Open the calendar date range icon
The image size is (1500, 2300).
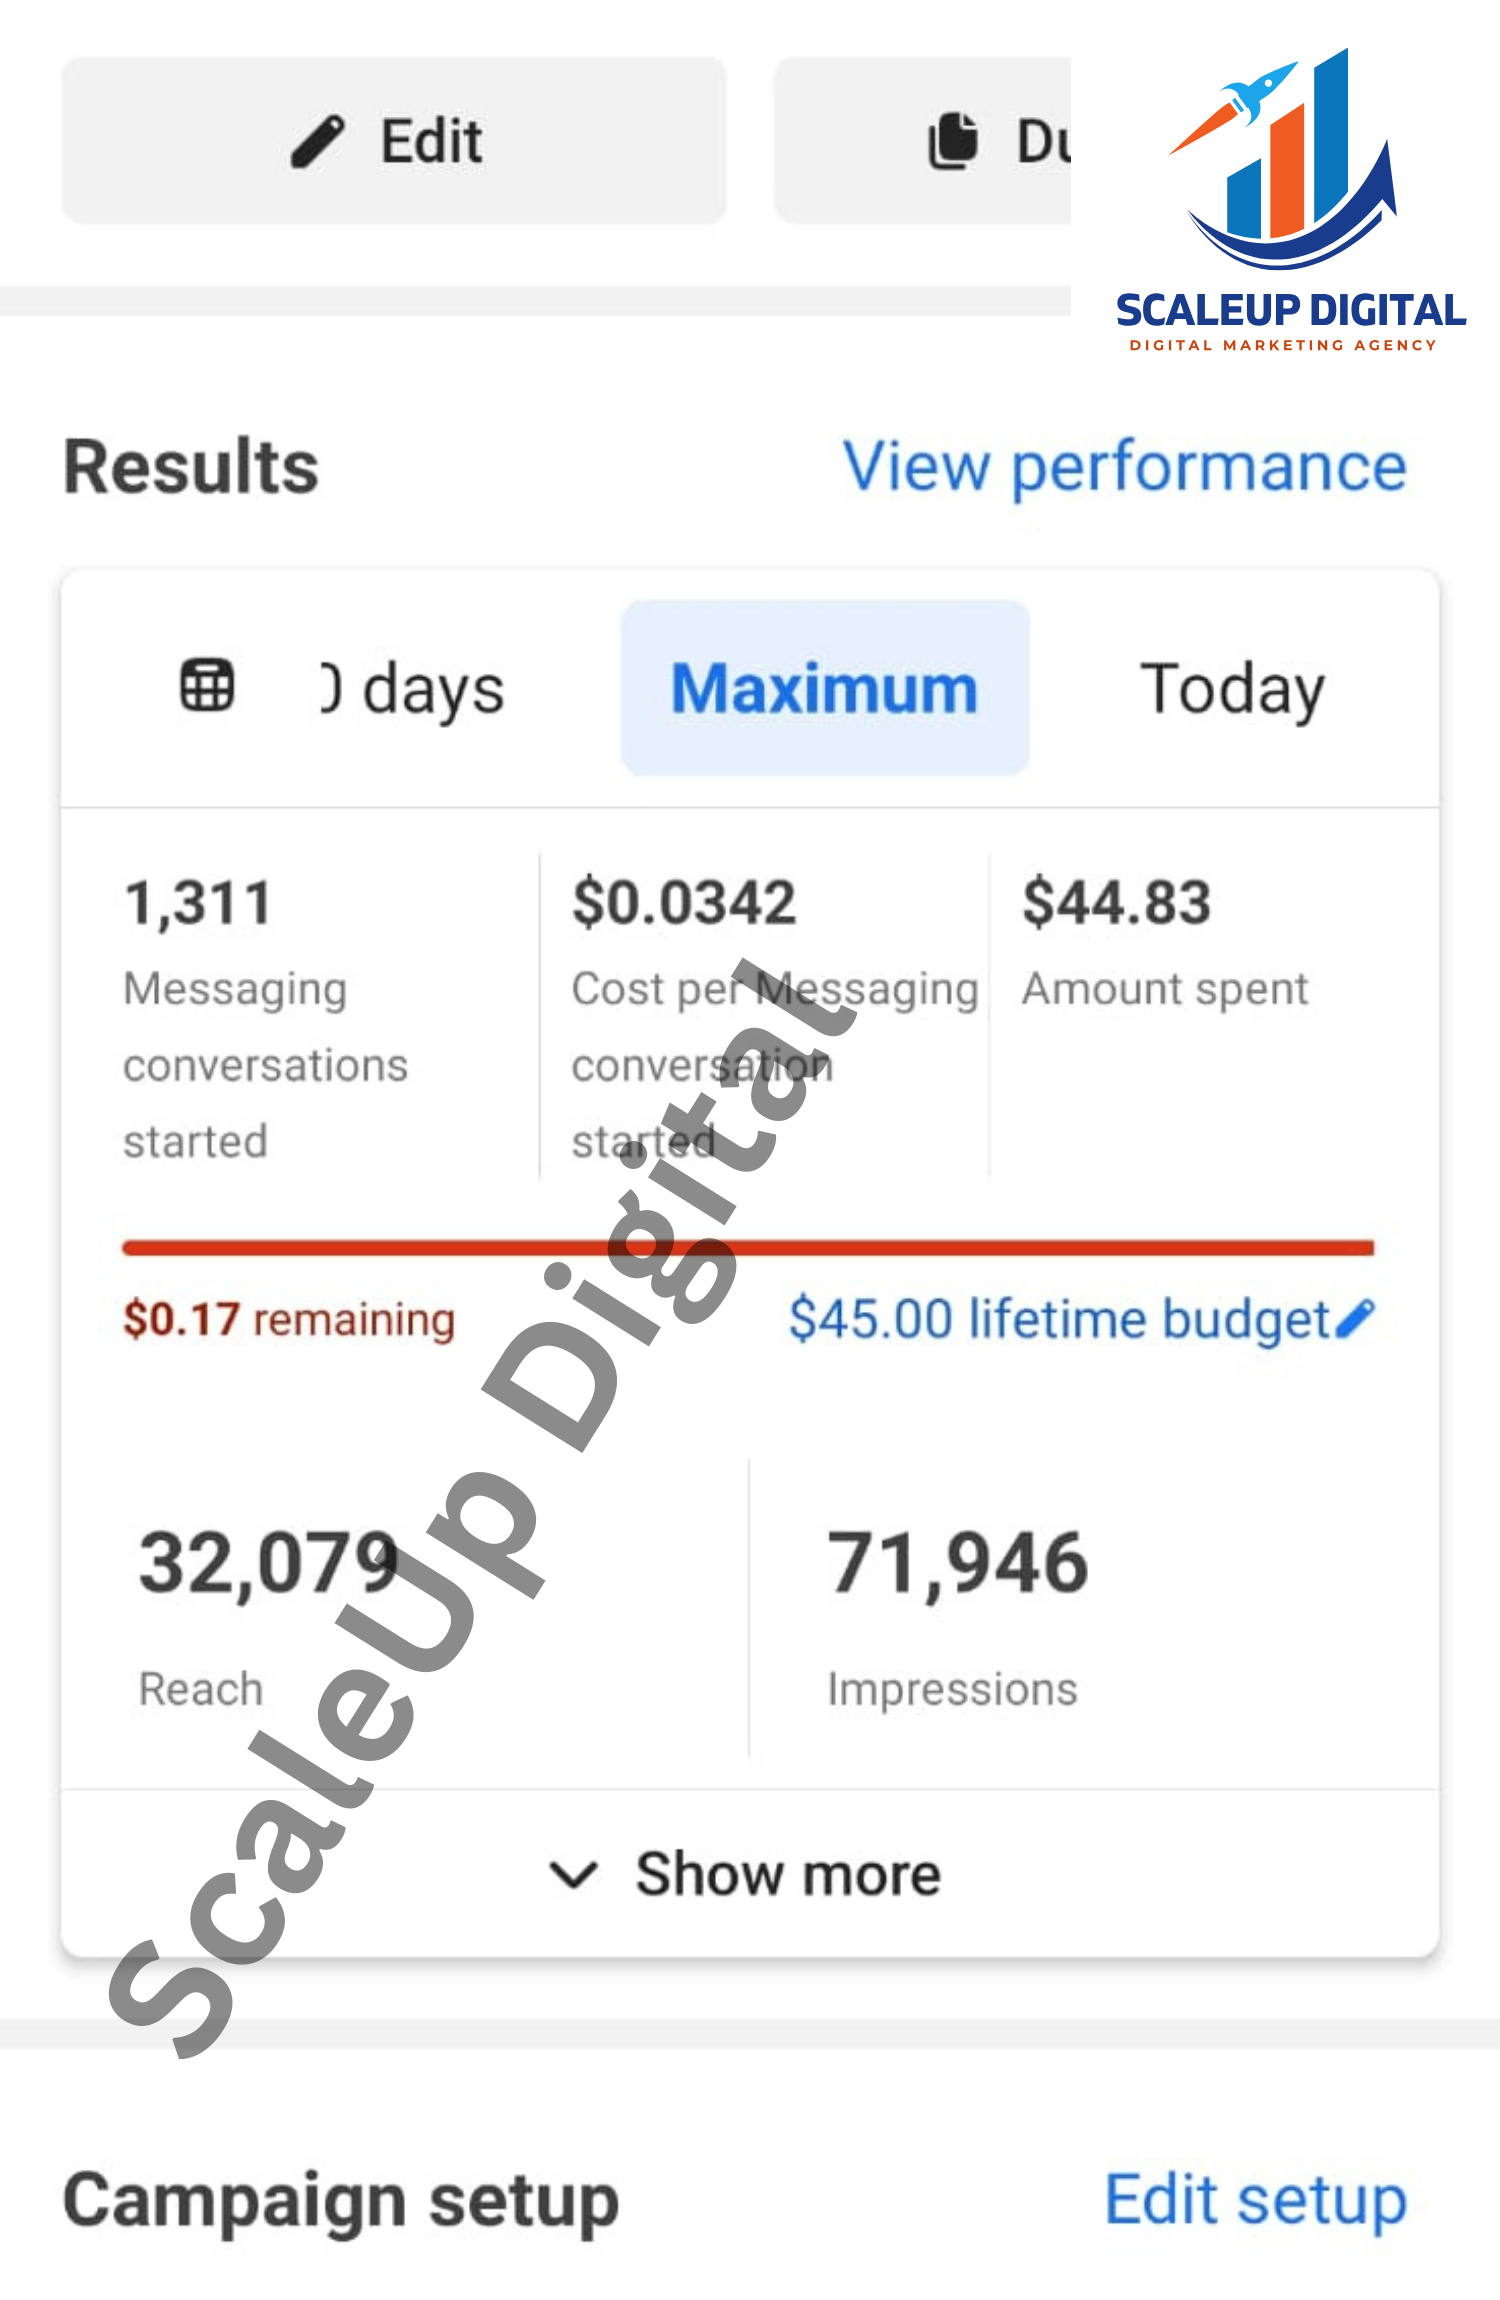(x=207, y=686)
